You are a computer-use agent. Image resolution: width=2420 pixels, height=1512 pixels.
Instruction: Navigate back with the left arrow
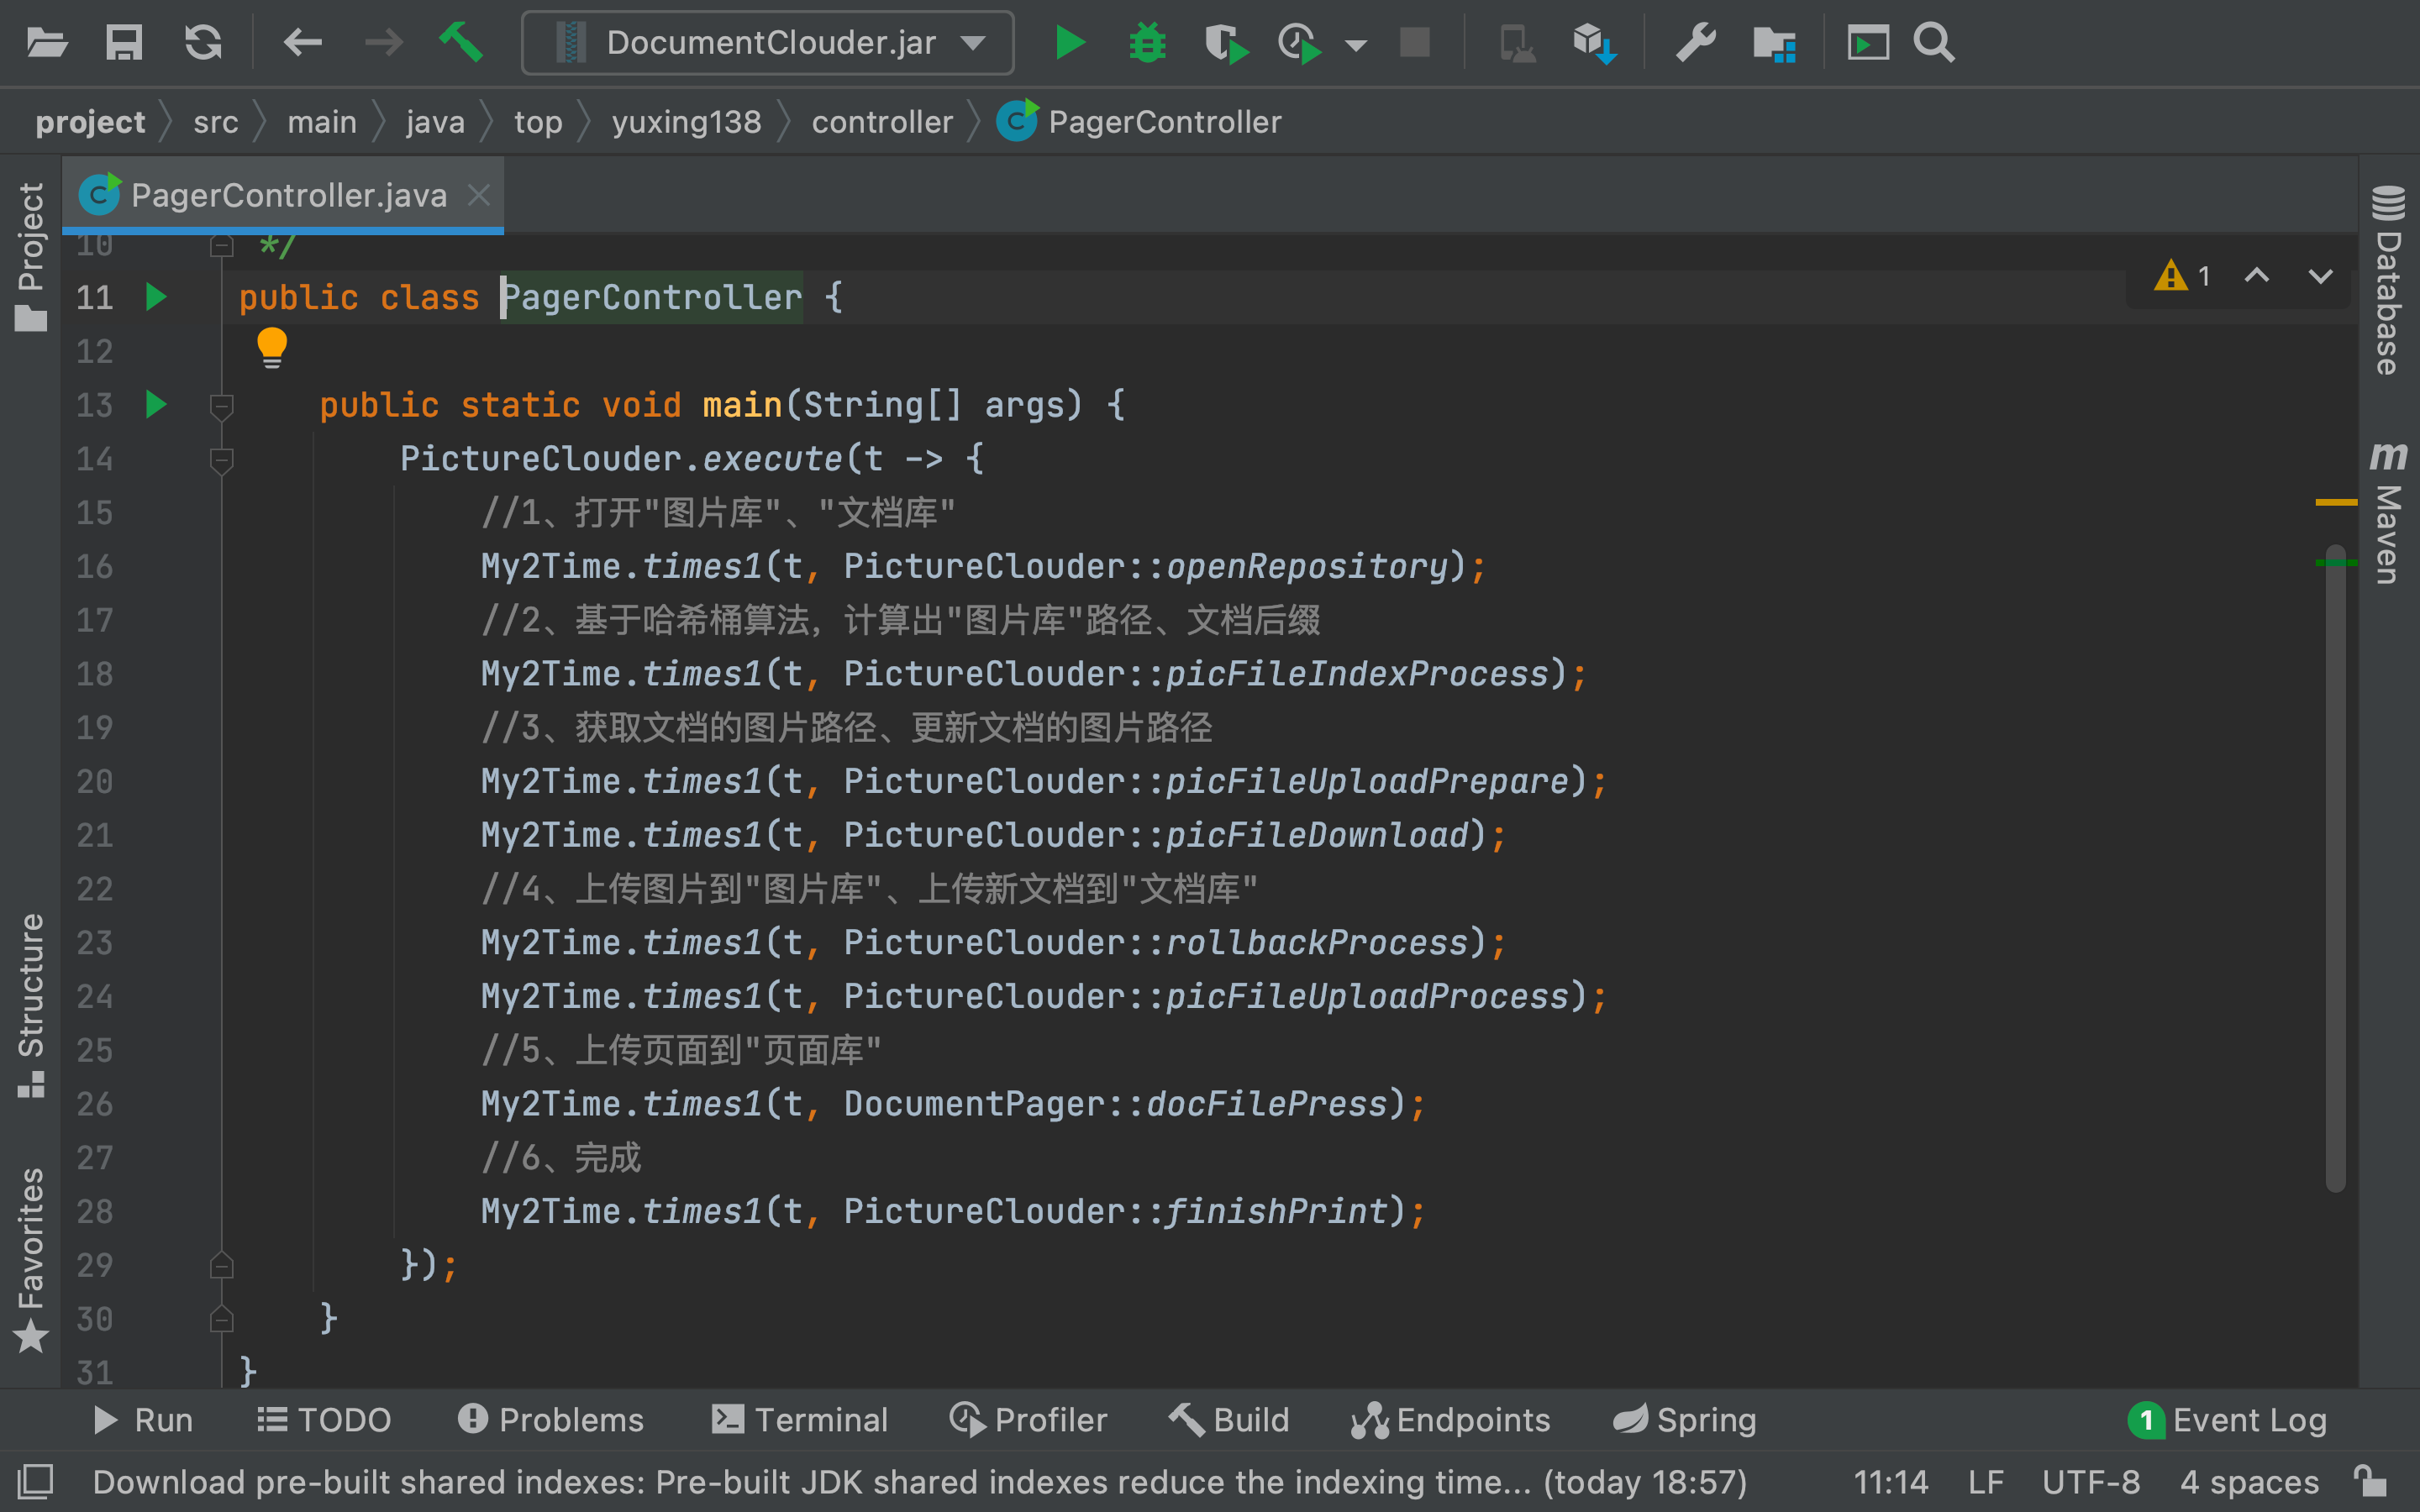coord(302,43)
